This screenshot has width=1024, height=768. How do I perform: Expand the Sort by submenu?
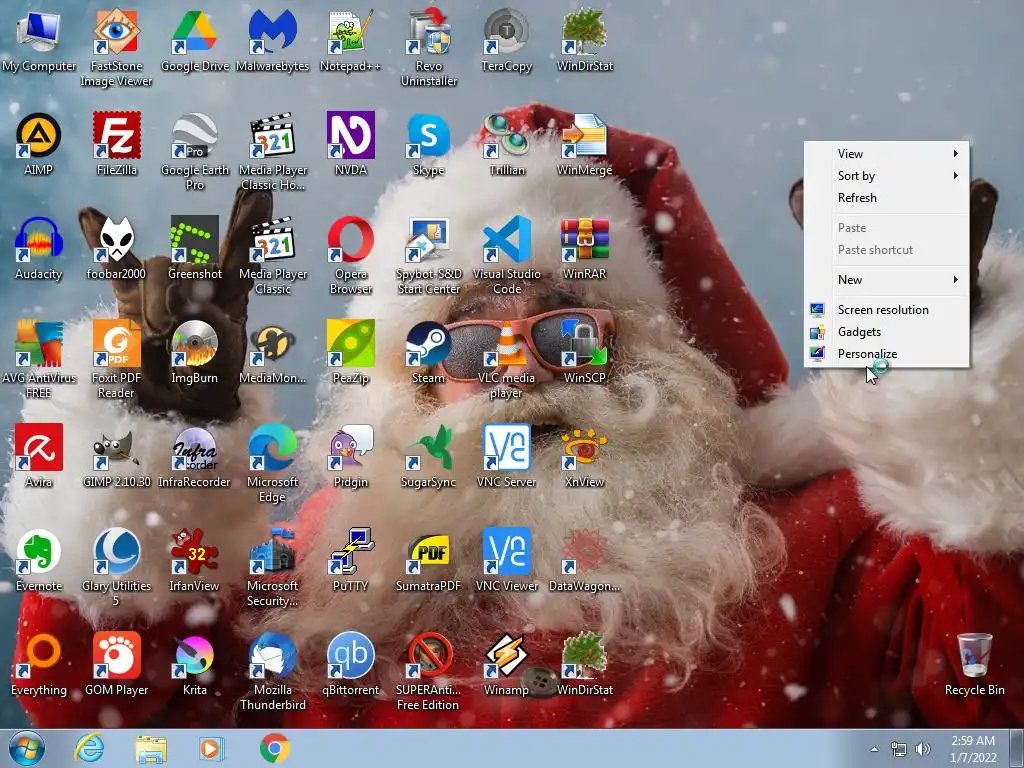[x=886, y=176]
